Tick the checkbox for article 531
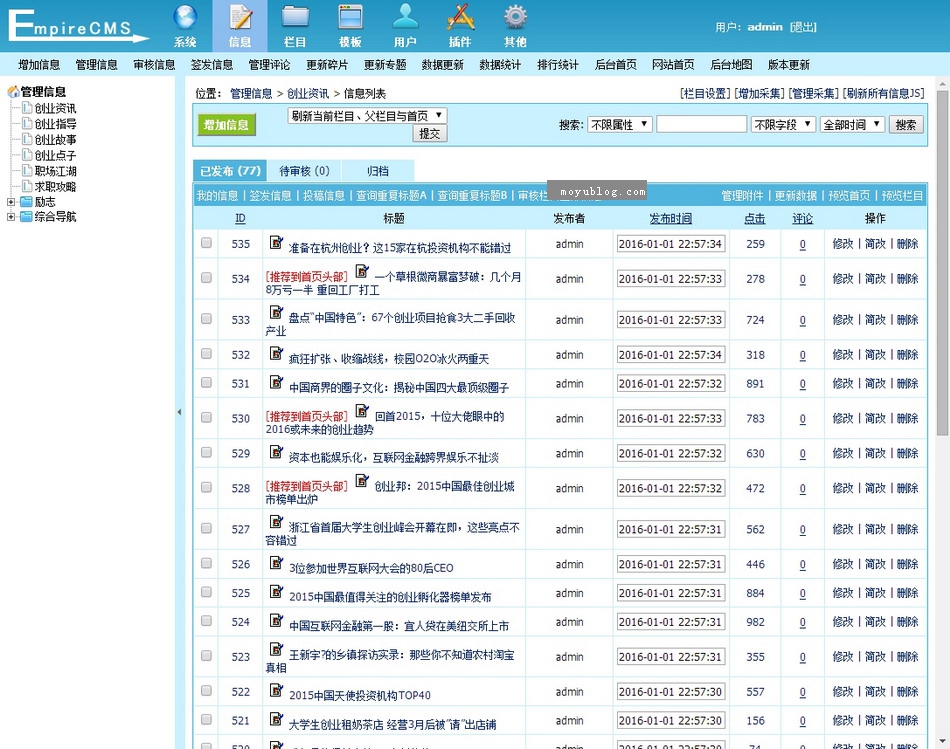The image size is (950, 749). tap(207, 382)
